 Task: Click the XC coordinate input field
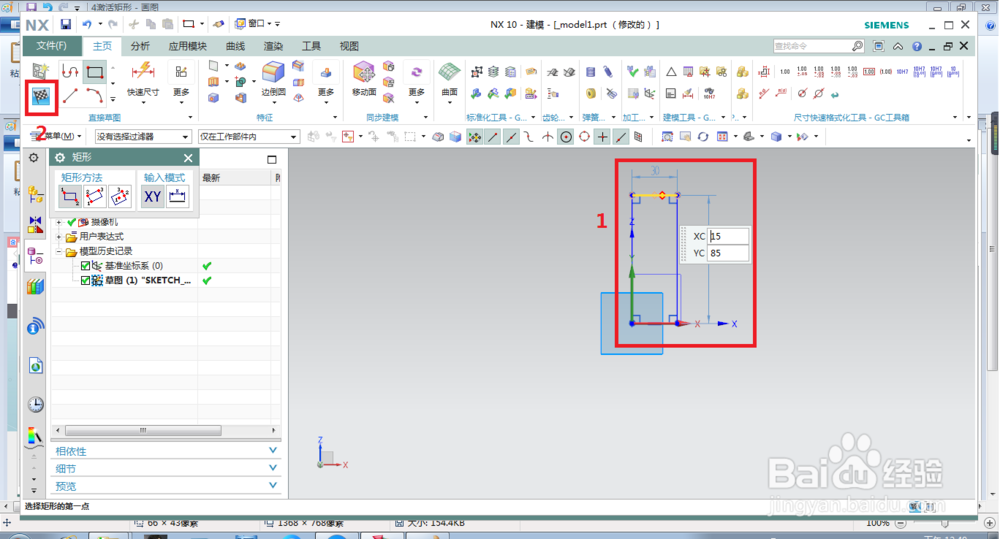click(x=727, y=236)
